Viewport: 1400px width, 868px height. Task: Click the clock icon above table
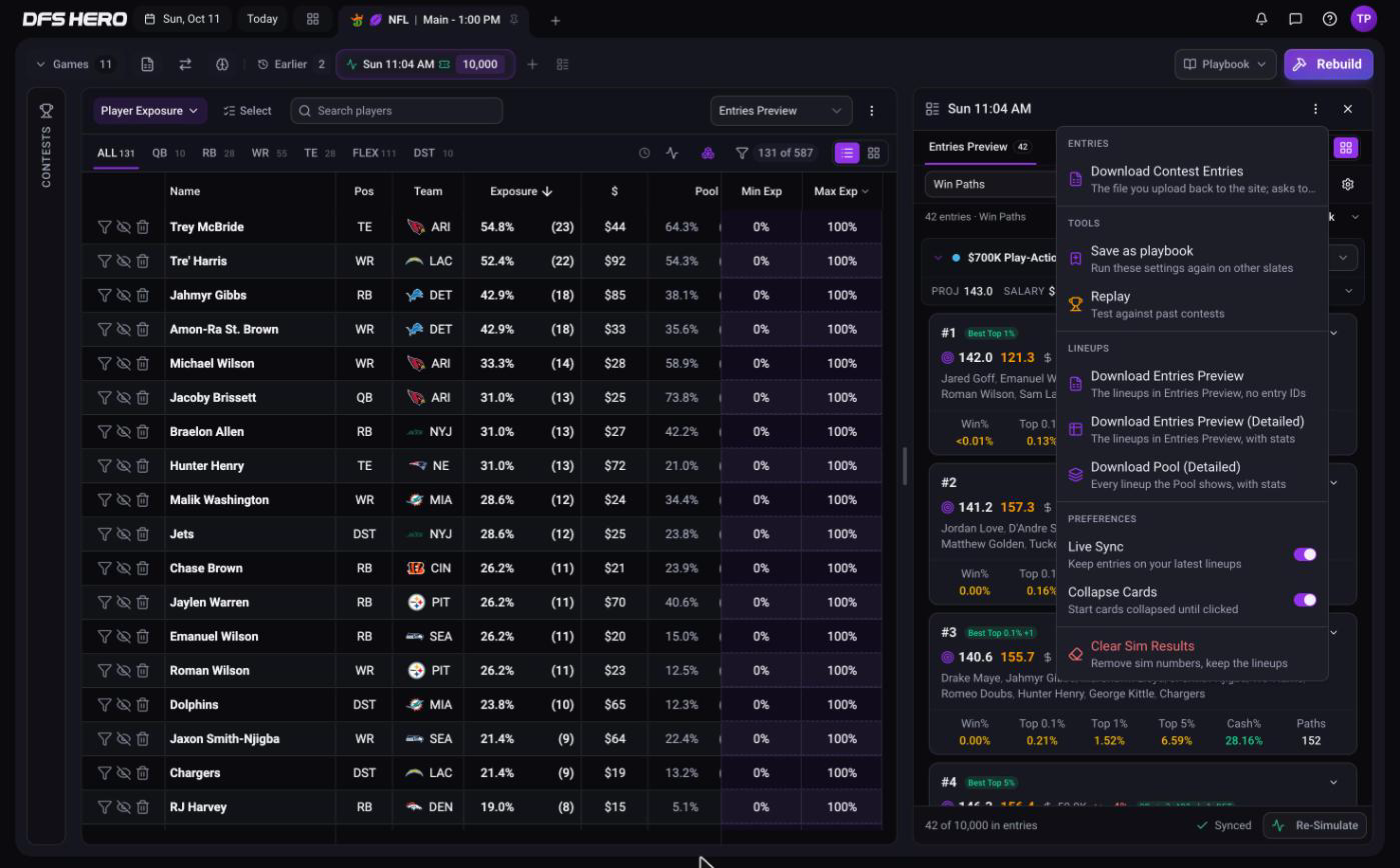644,153
